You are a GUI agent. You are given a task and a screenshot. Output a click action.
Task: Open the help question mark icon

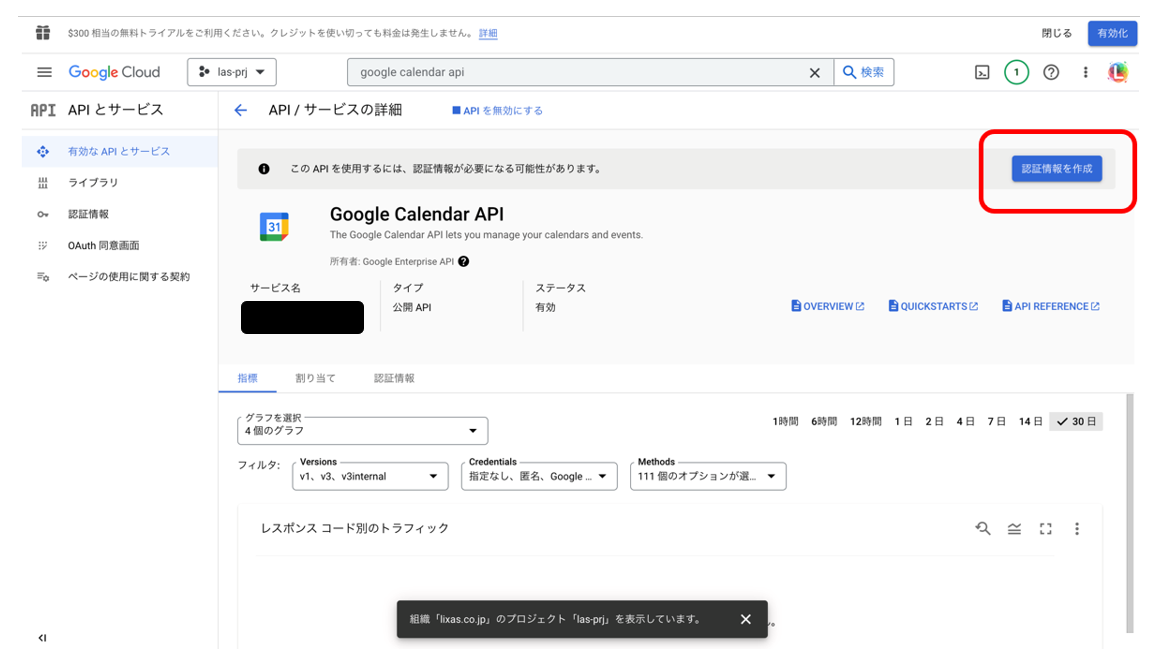1051,72
